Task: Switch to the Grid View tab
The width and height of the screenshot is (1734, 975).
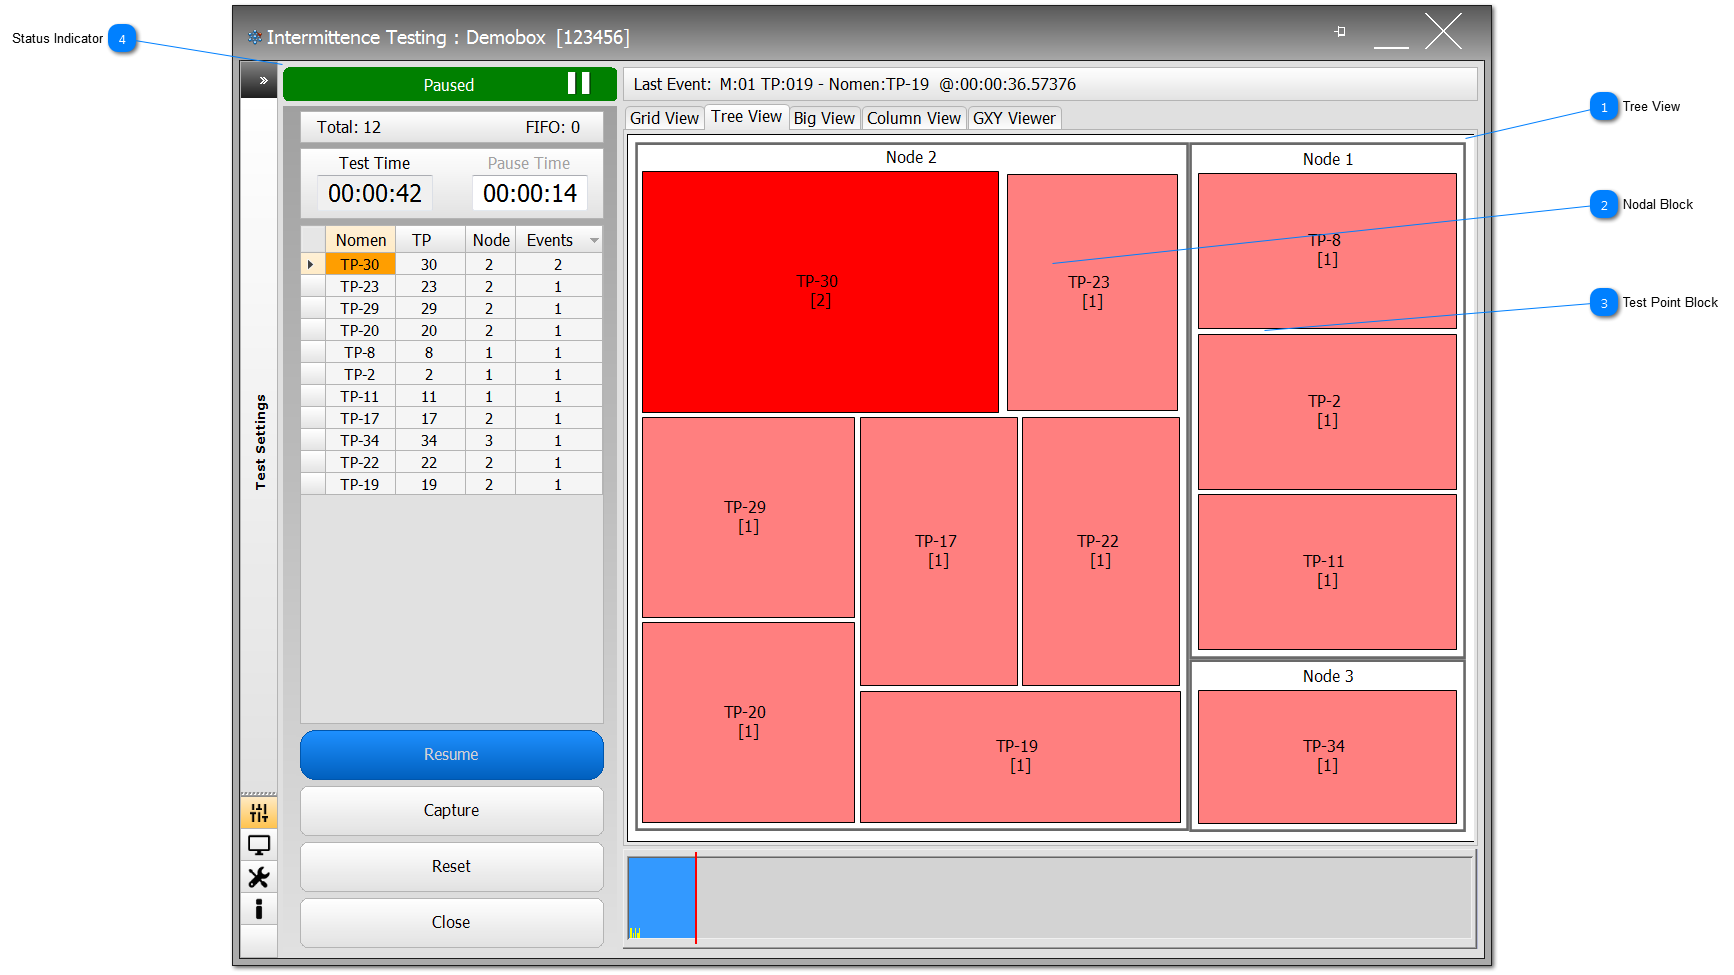Action: pyautogui.click(x=664, y=118)
